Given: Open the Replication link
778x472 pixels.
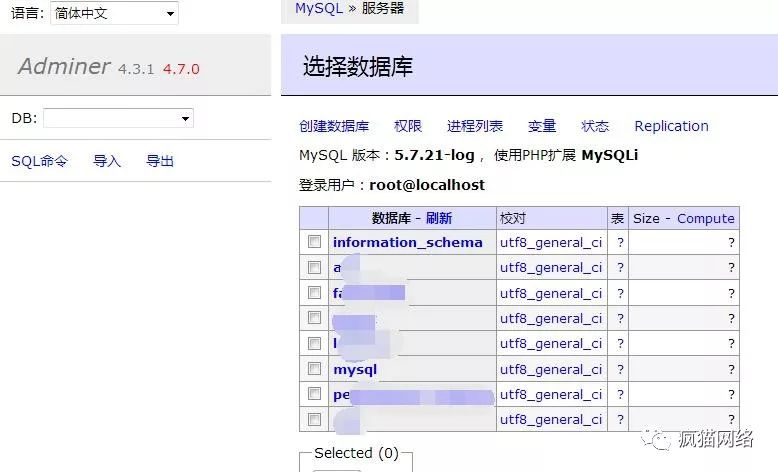Looking at the screenshot, I should (x=671, y=126).
